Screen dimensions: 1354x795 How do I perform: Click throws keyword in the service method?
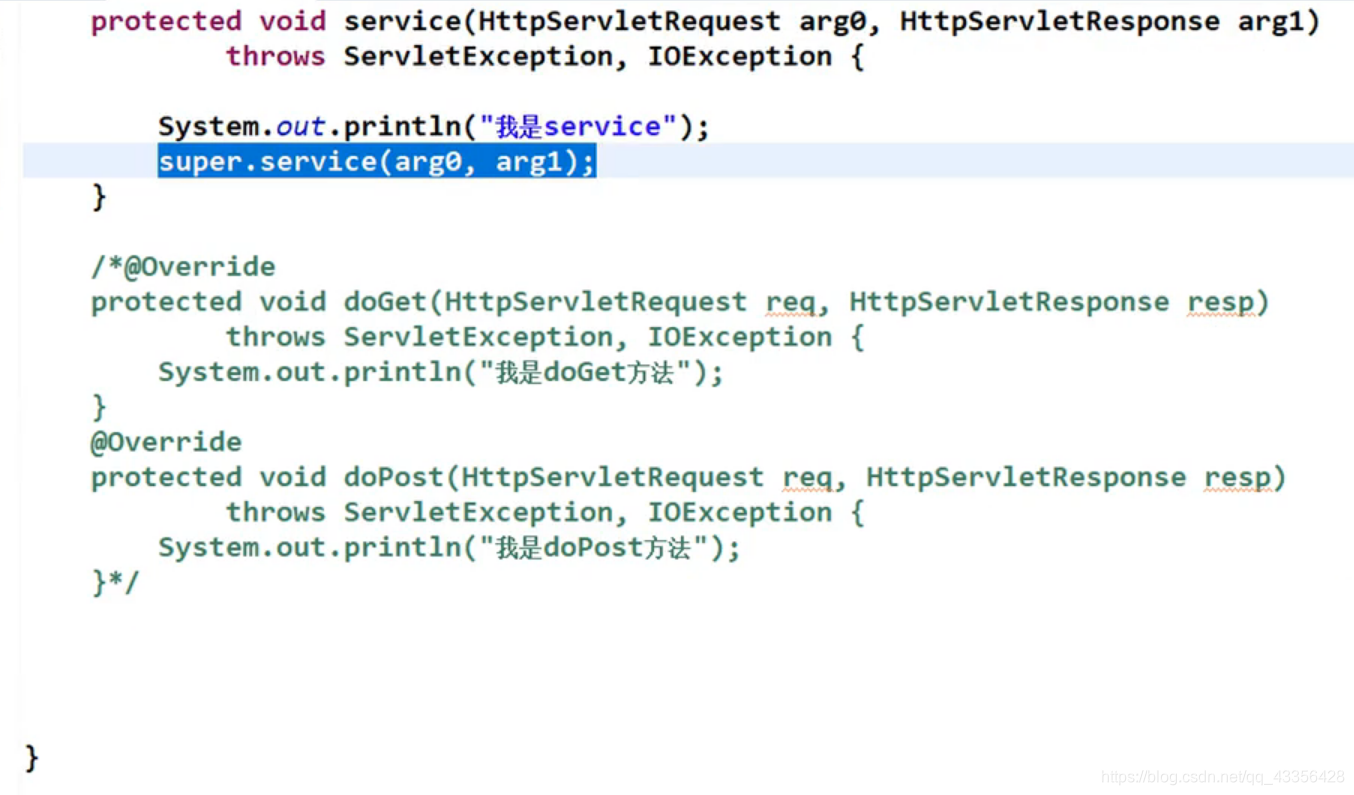(276, 56)
